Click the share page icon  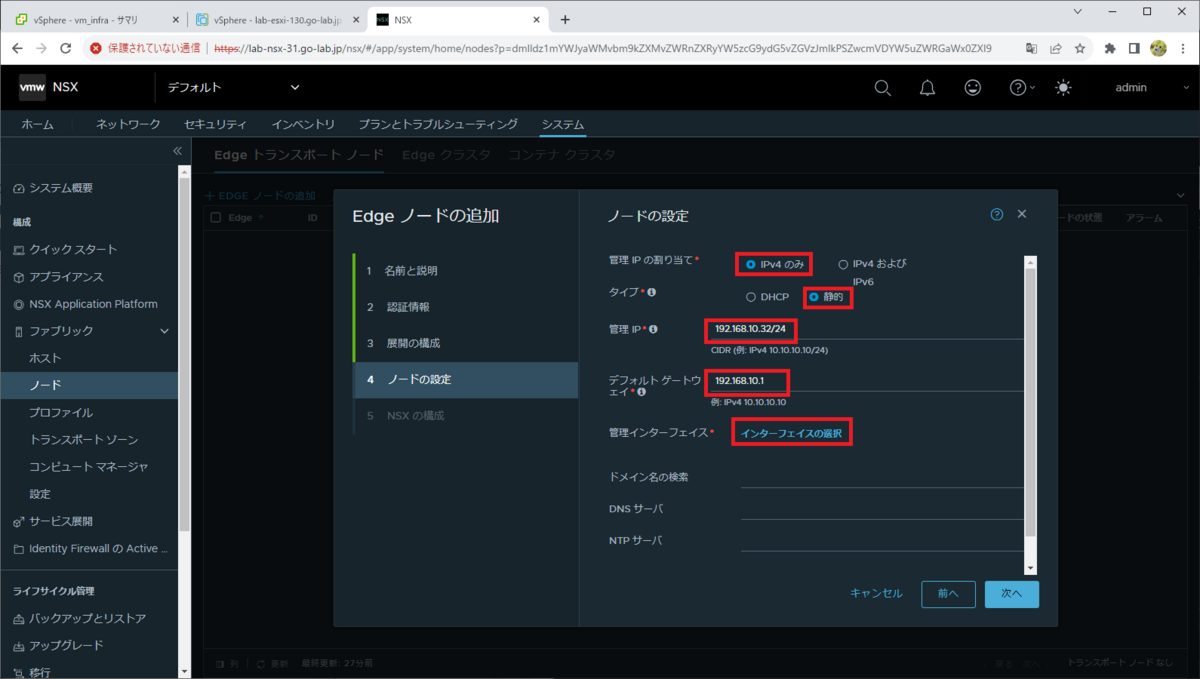click(1056, 48)
